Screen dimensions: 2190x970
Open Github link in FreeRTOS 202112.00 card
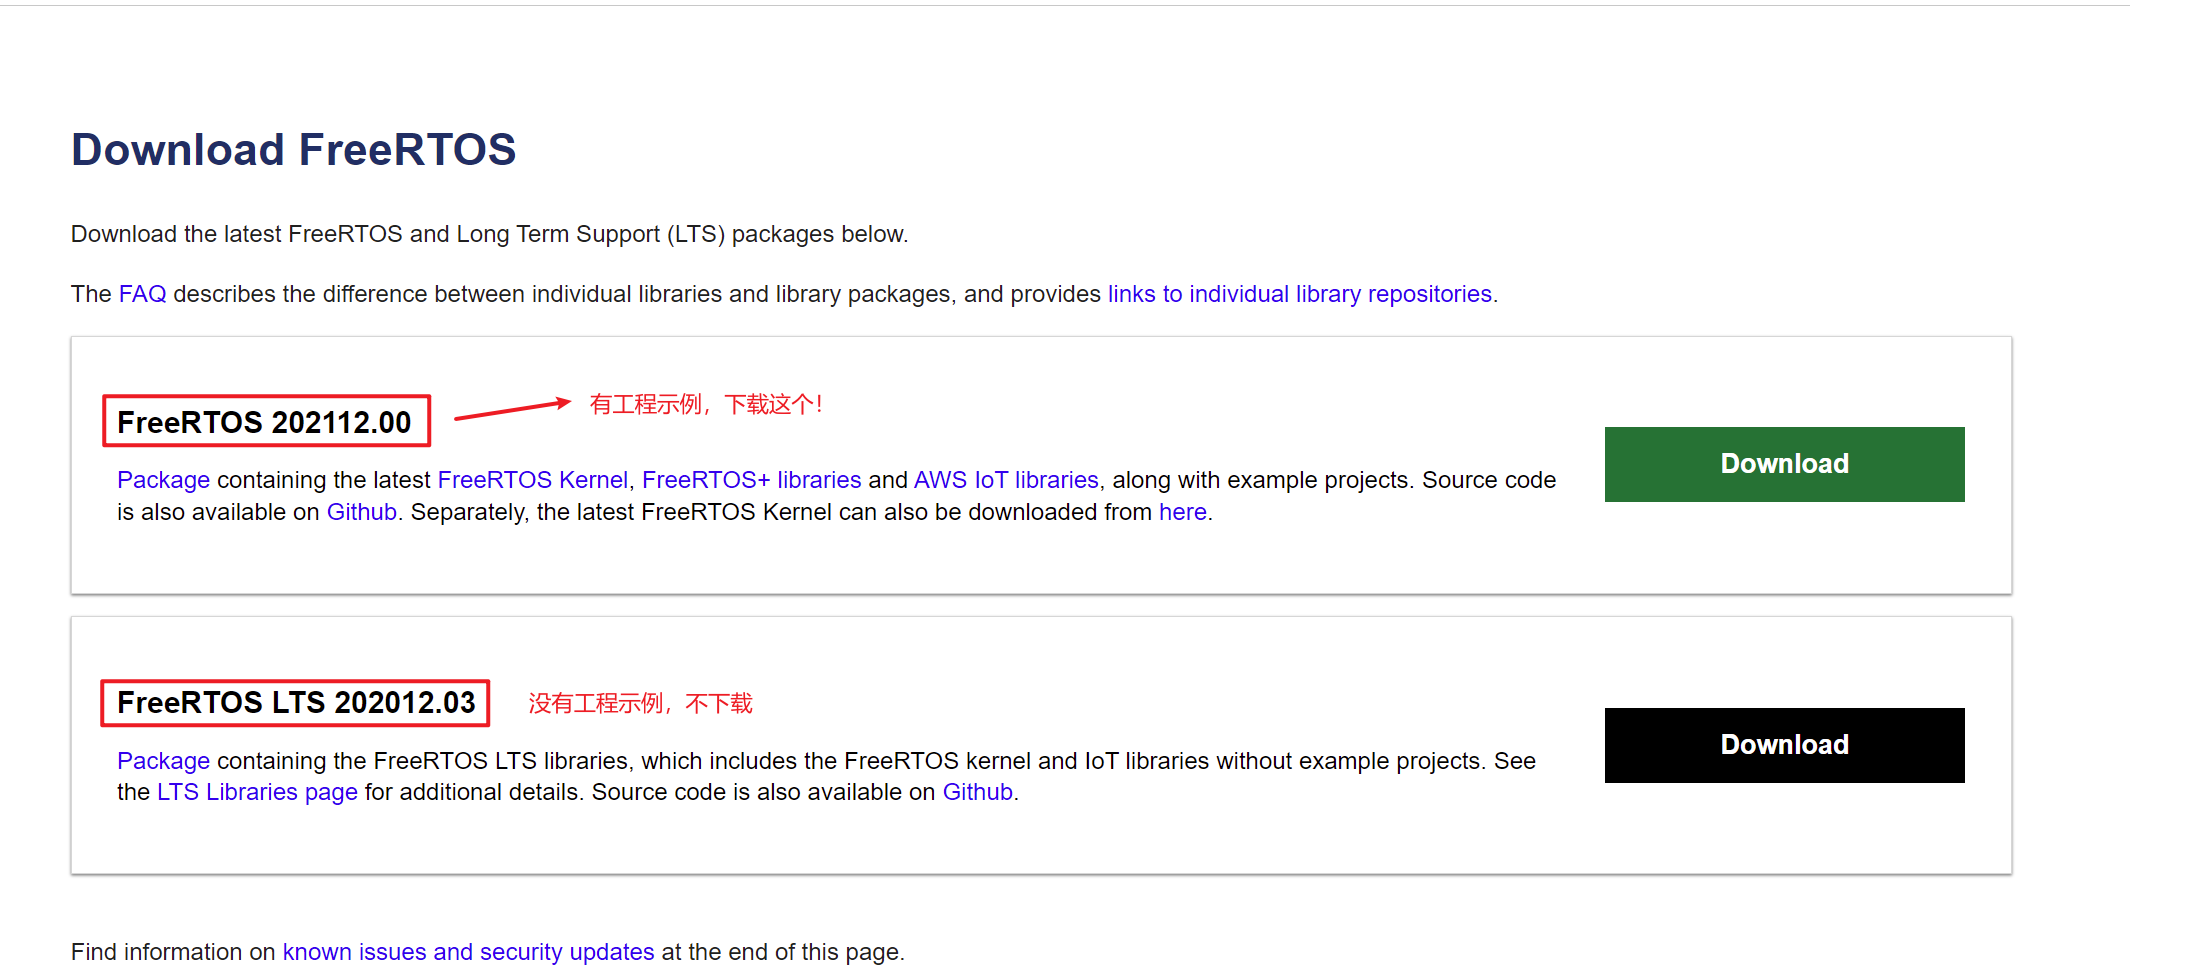(x=362, y=512)
